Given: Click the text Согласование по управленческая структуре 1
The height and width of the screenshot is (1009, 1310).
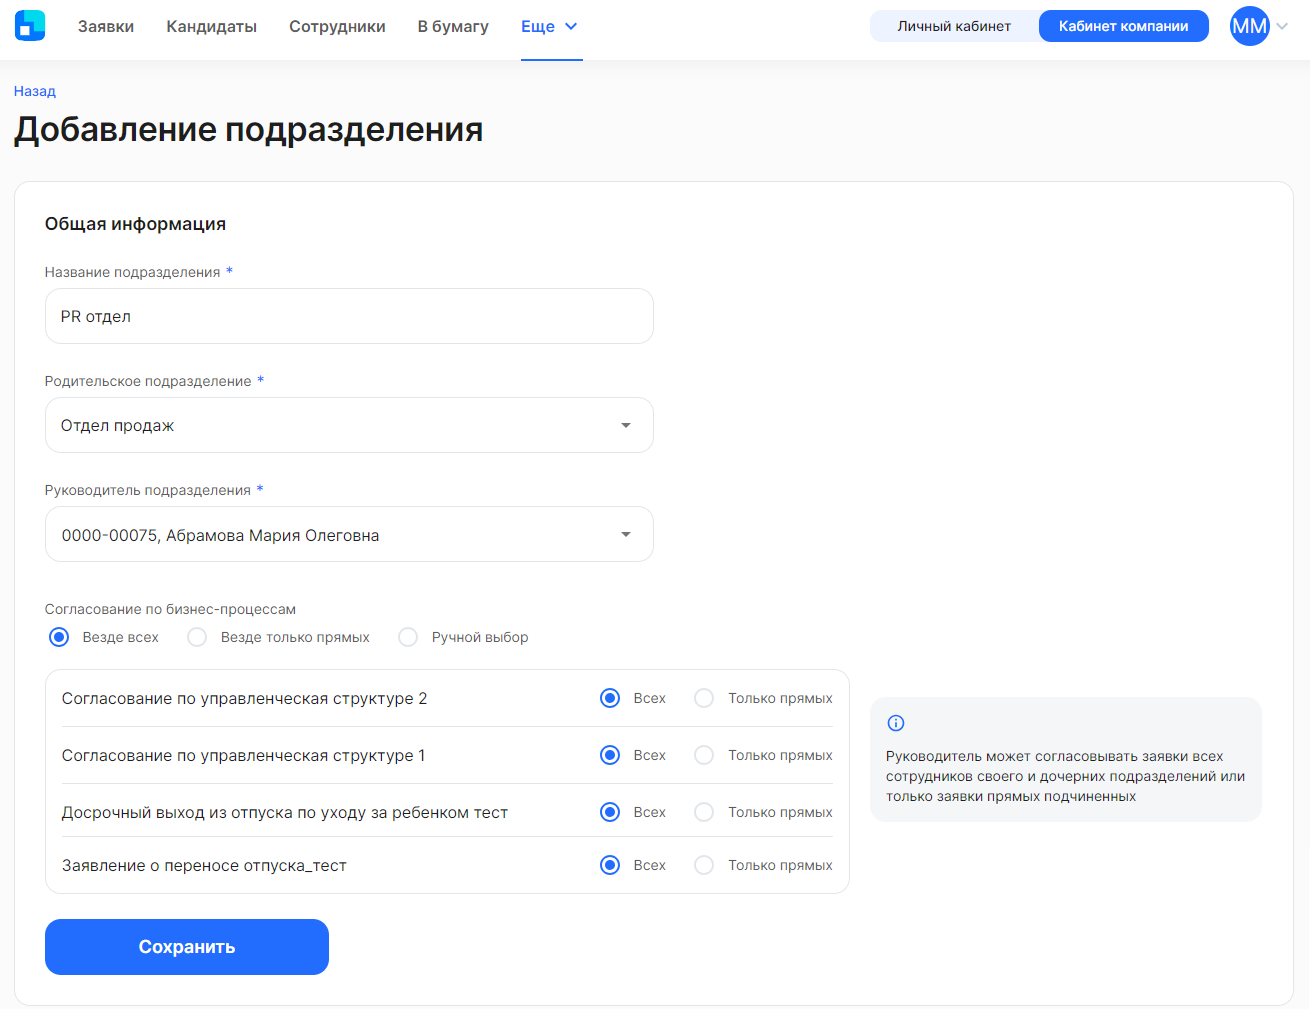Looking at the screenshot, I should (243, 755).
